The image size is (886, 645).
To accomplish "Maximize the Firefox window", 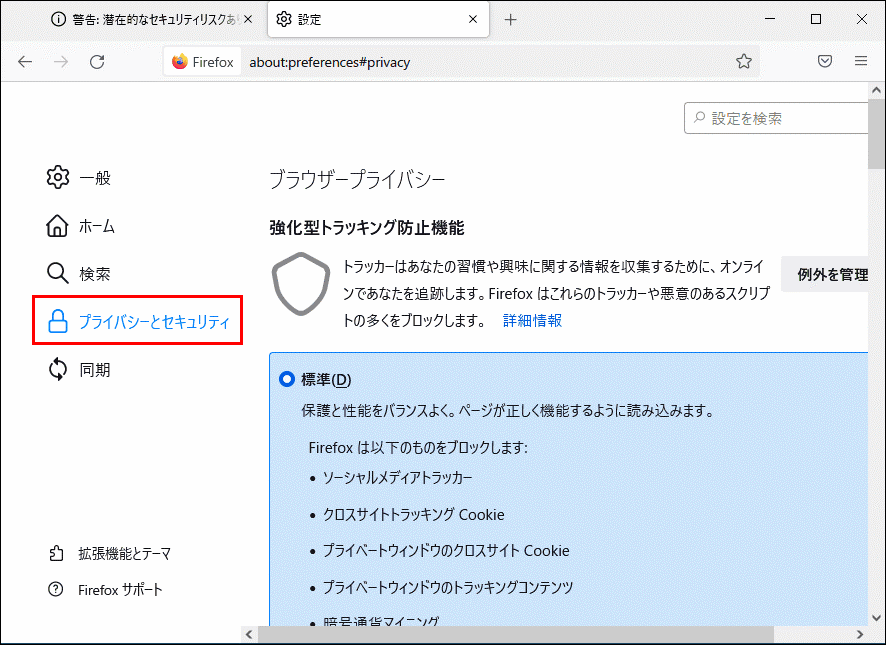I will pyautogui.click(x=815, y=19).
